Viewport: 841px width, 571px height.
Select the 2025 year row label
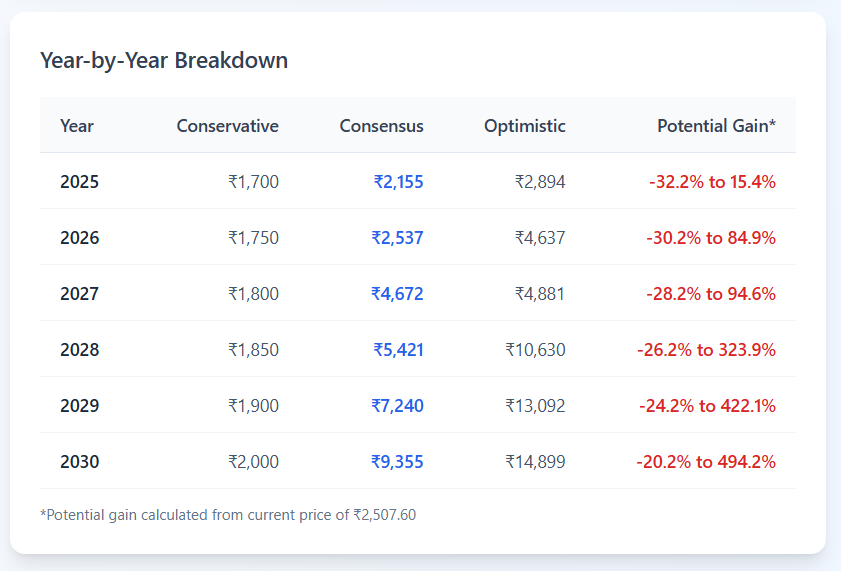(80, 182)
